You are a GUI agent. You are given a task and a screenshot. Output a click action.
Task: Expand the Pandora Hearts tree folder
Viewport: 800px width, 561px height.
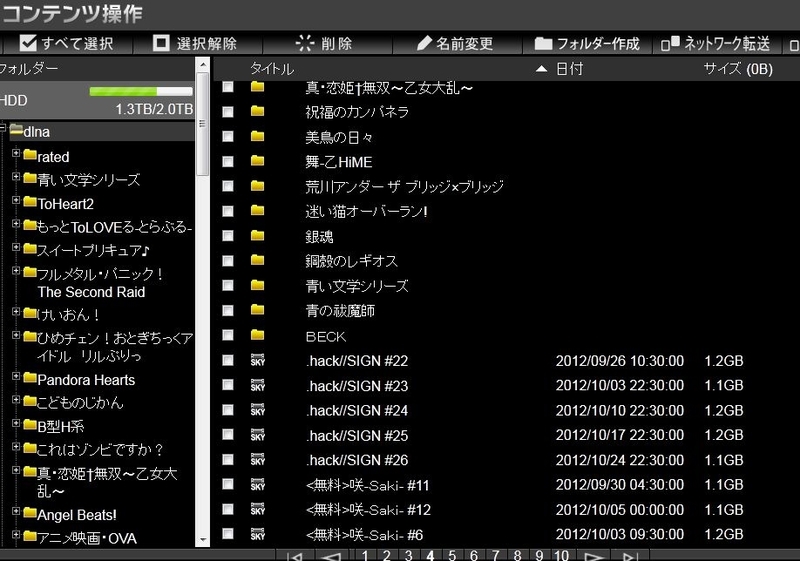[16, 377]
